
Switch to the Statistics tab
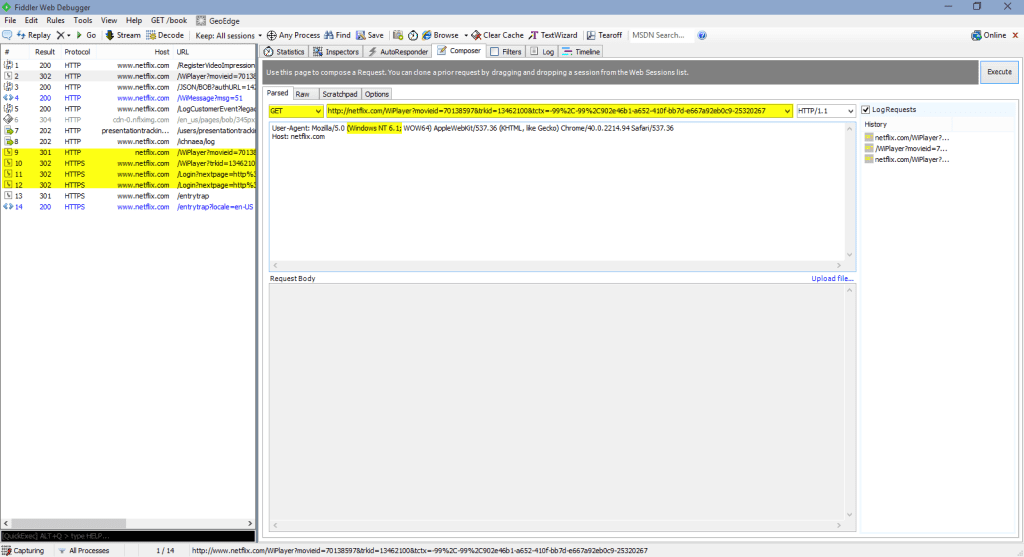click(284, 52)
